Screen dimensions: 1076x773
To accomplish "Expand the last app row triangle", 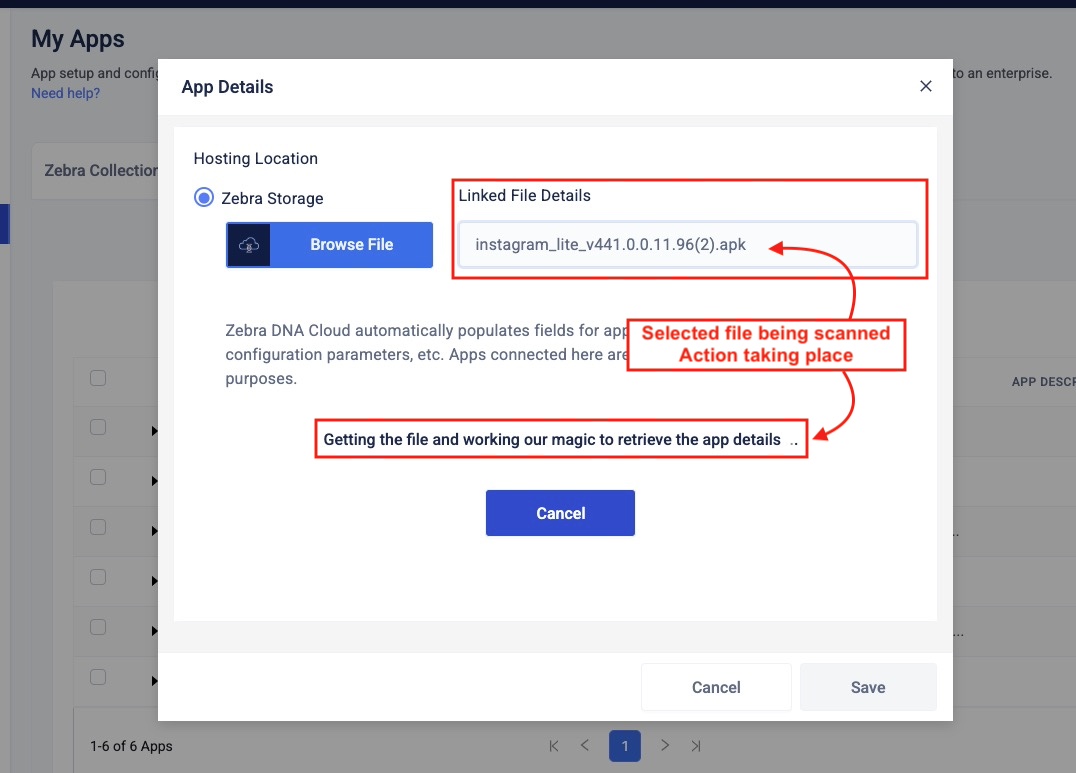I will (154, 681).
